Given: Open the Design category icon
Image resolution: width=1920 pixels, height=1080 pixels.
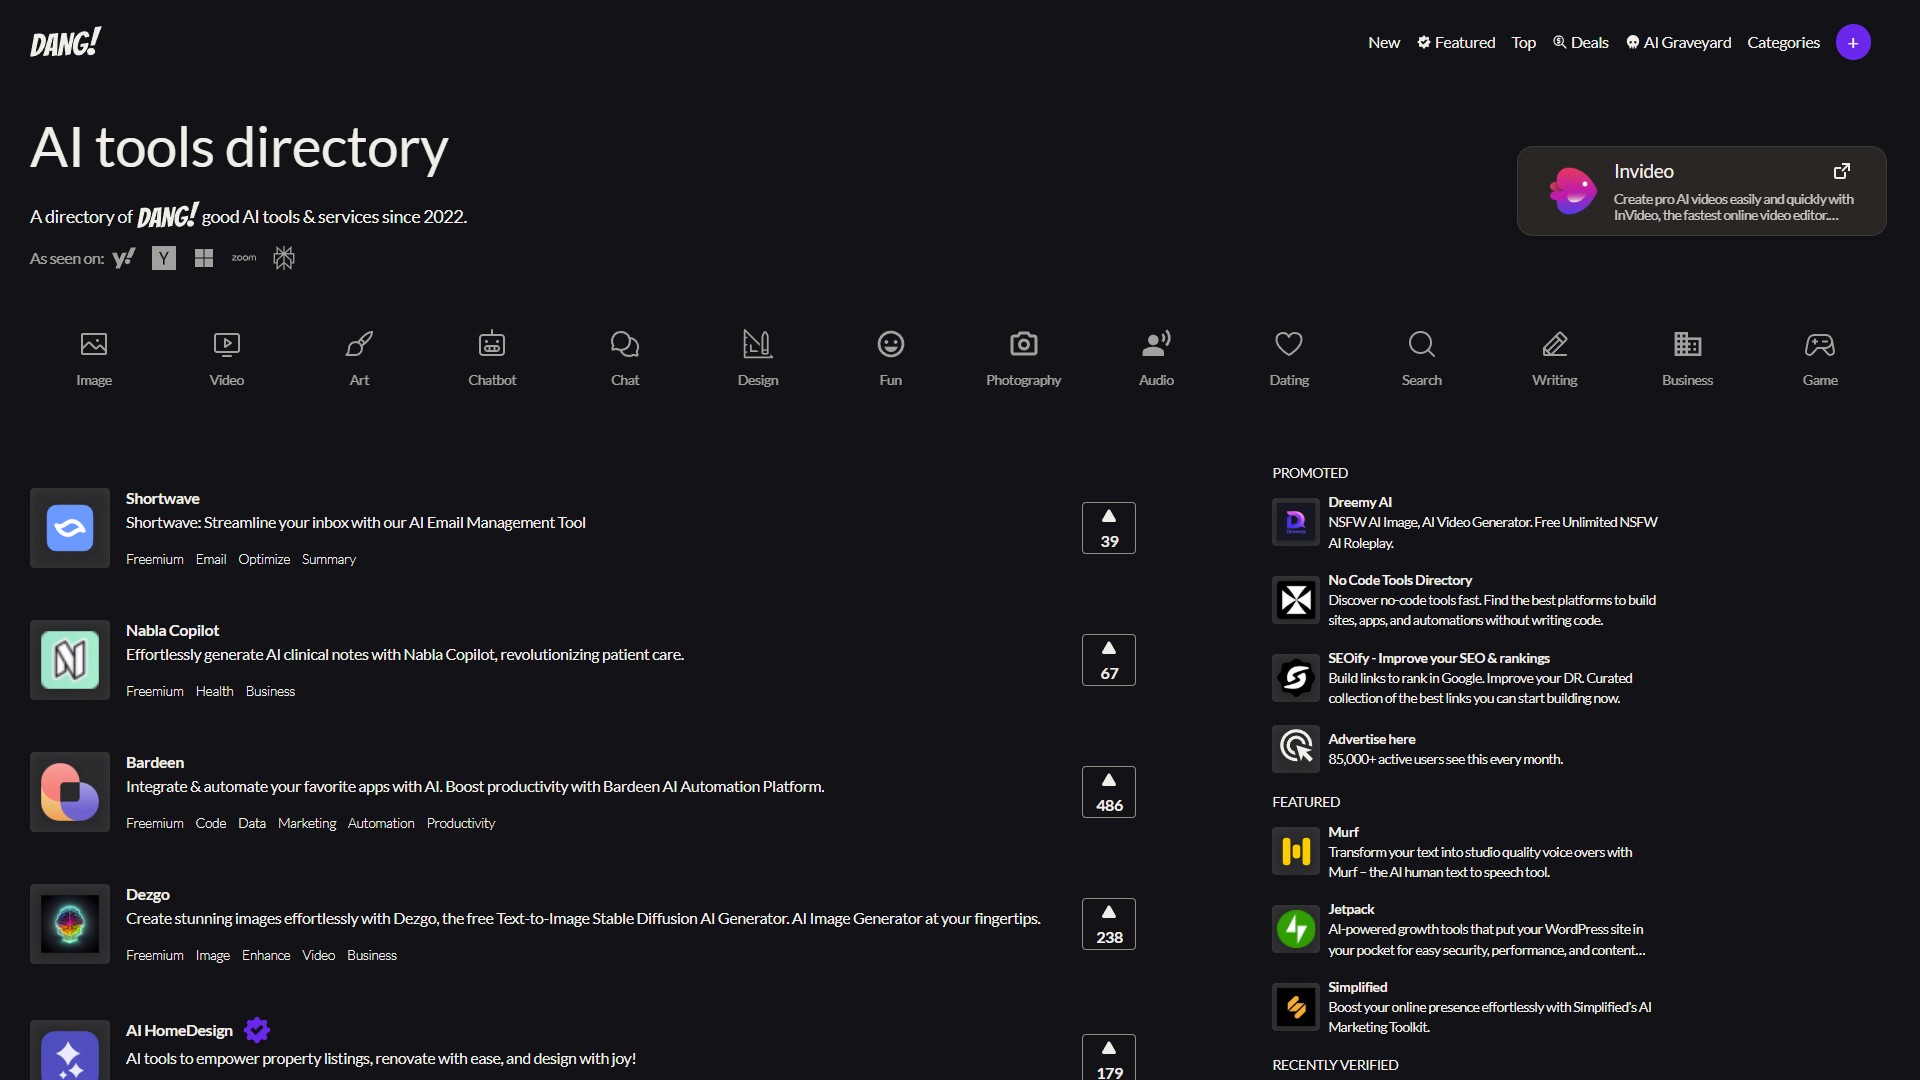Looking at the screenshot, I should 757,344.
